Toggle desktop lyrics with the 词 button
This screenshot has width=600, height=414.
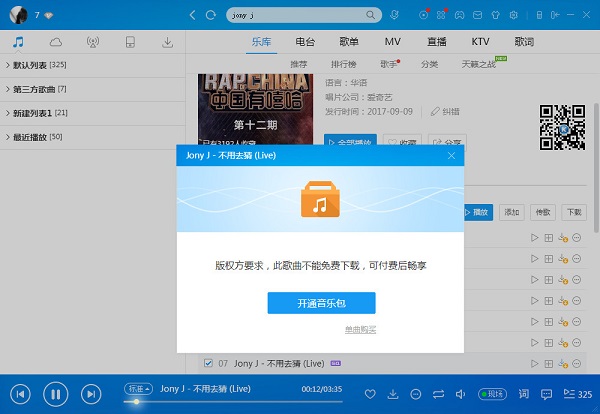524,394
